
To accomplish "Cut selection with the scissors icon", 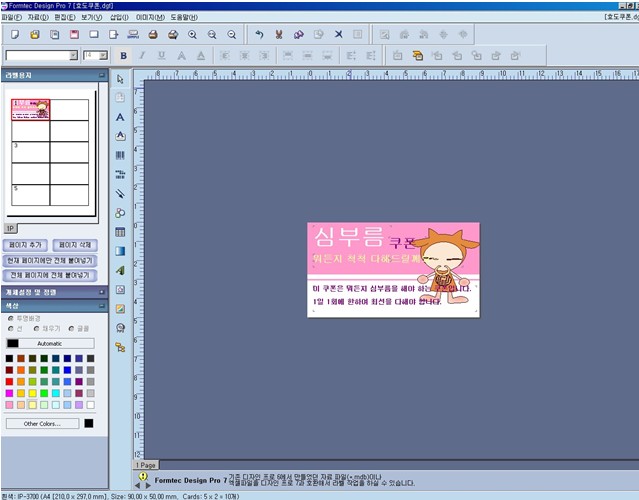I will pos(279,35).
